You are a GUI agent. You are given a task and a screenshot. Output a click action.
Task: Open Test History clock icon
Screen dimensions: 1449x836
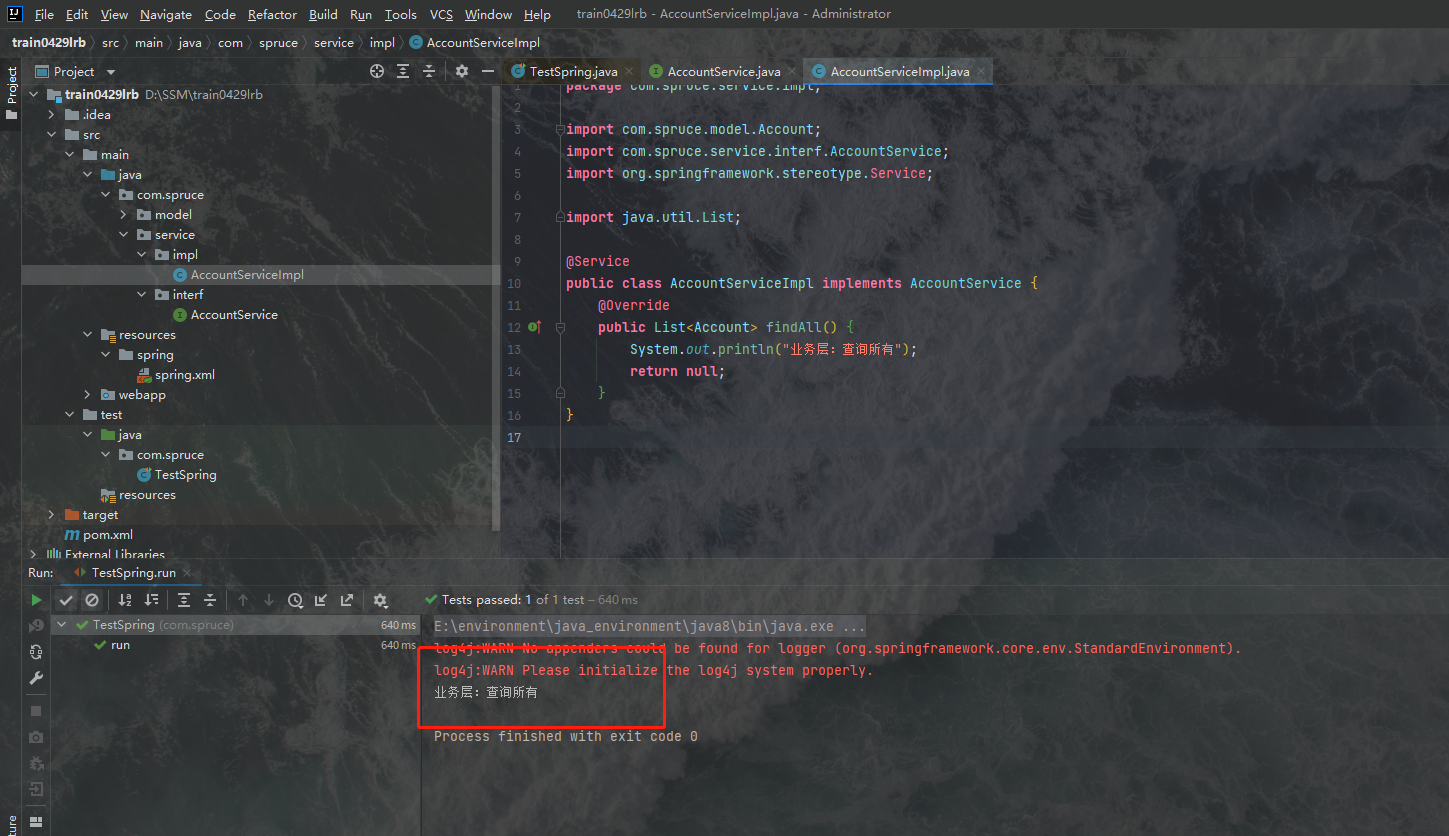295,600
